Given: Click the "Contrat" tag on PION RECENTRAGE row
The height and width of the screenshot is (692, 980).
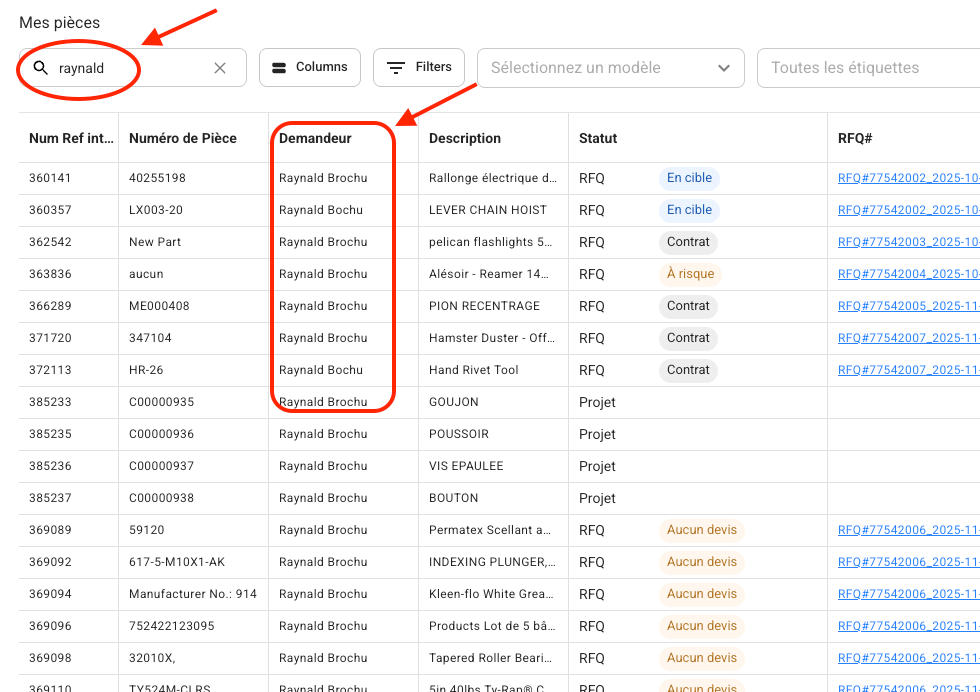Looking at the screenshot, I should [x=688, y=306].
